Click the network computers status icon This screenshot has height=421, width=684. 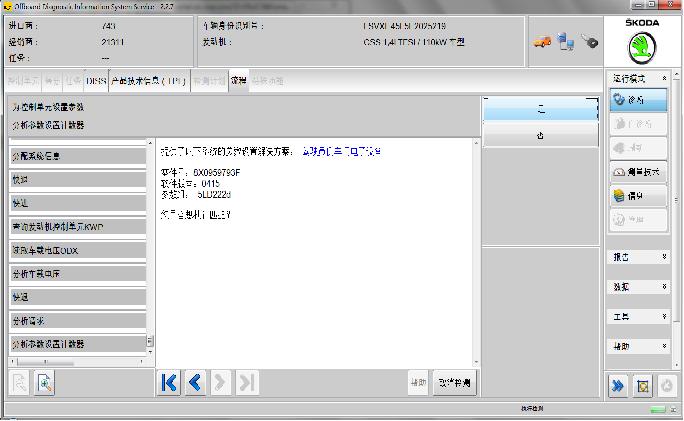click(x=566, y=42)
